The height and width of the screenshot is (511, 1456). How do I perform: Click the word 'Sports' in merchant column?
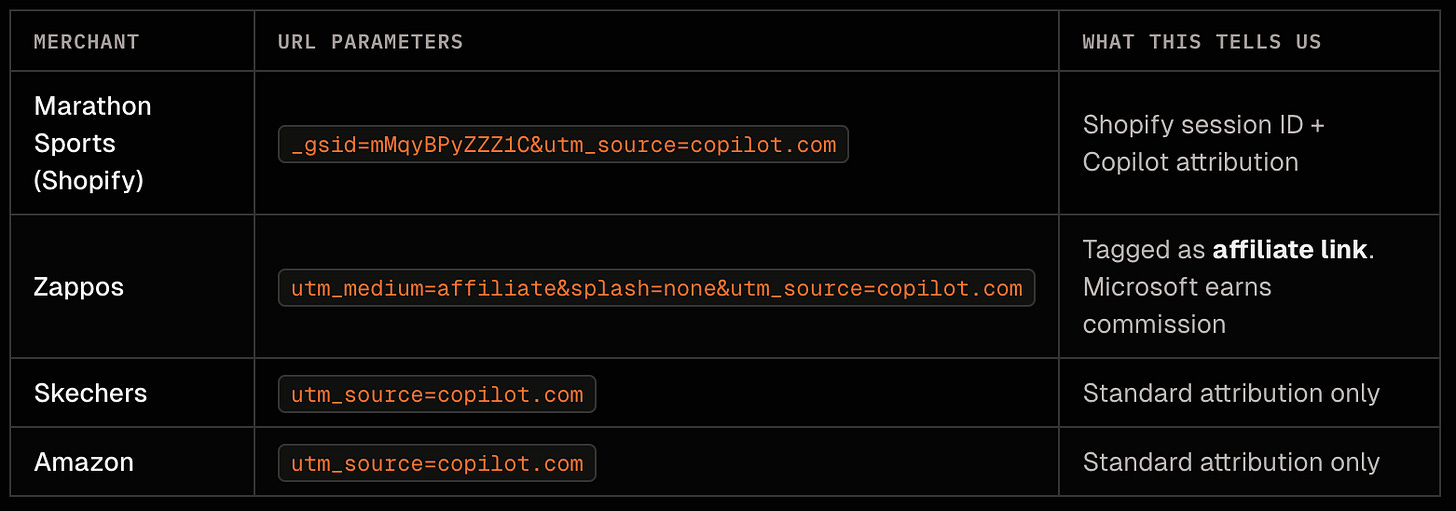point(75,143)
